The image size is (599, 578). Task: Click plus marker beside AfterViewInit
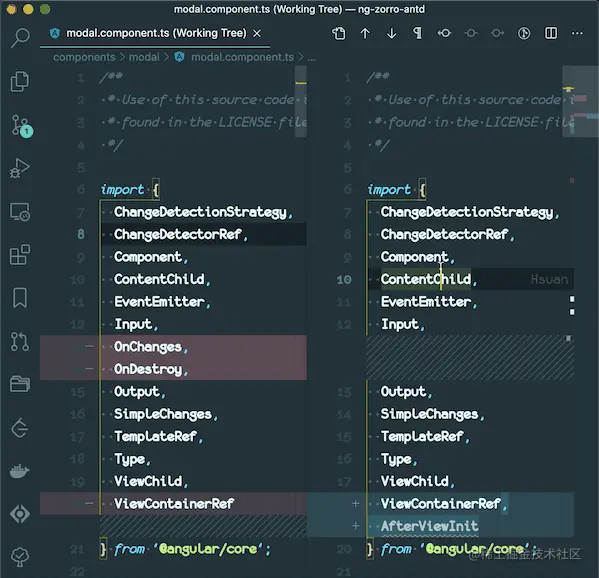355,526
